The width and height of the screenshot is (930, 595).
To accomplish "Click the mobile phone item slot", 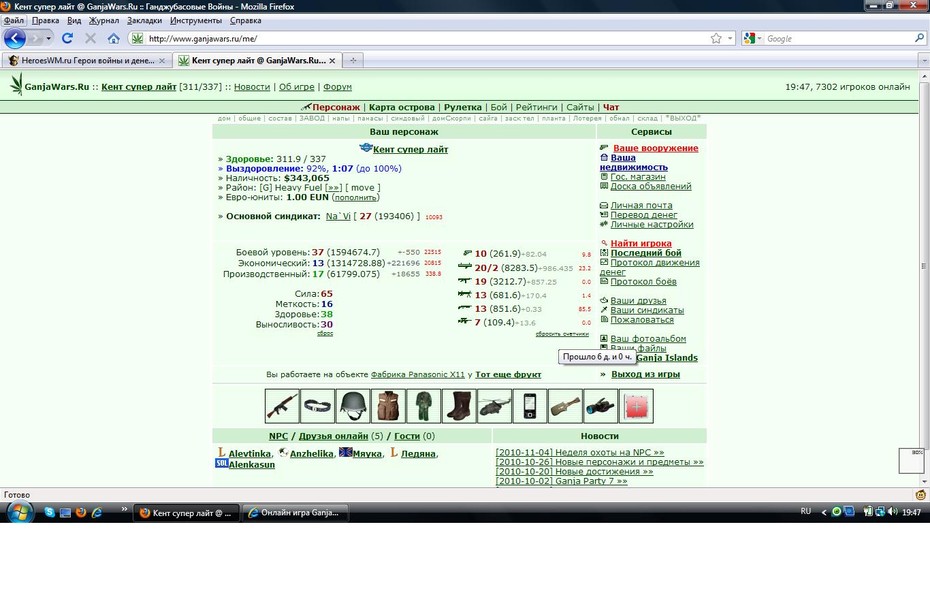I will [x=530, y=406].
